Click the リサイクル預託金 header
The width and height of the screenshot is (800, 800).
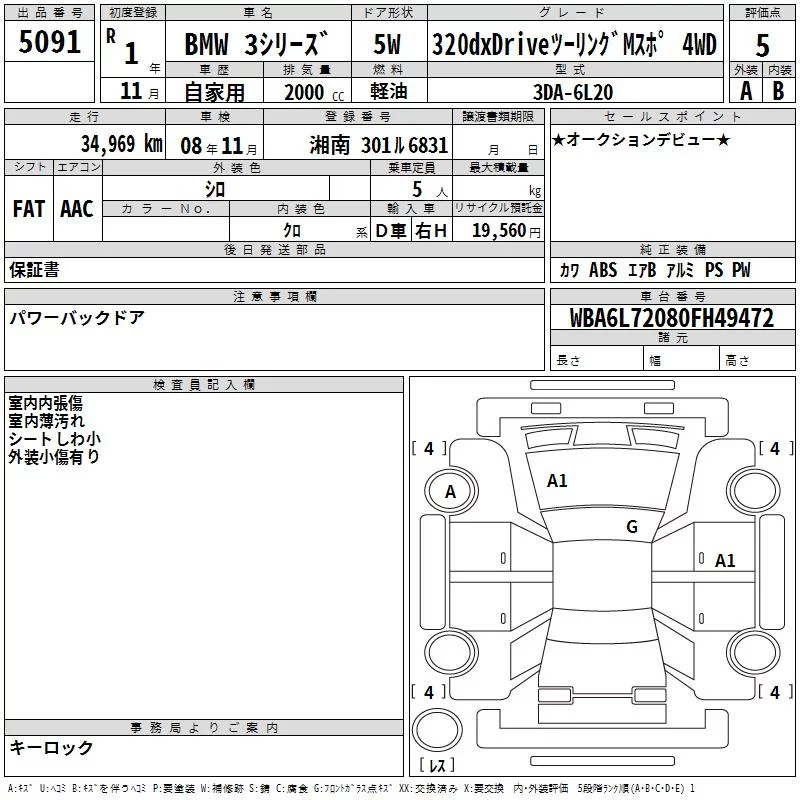pos(498,208)
